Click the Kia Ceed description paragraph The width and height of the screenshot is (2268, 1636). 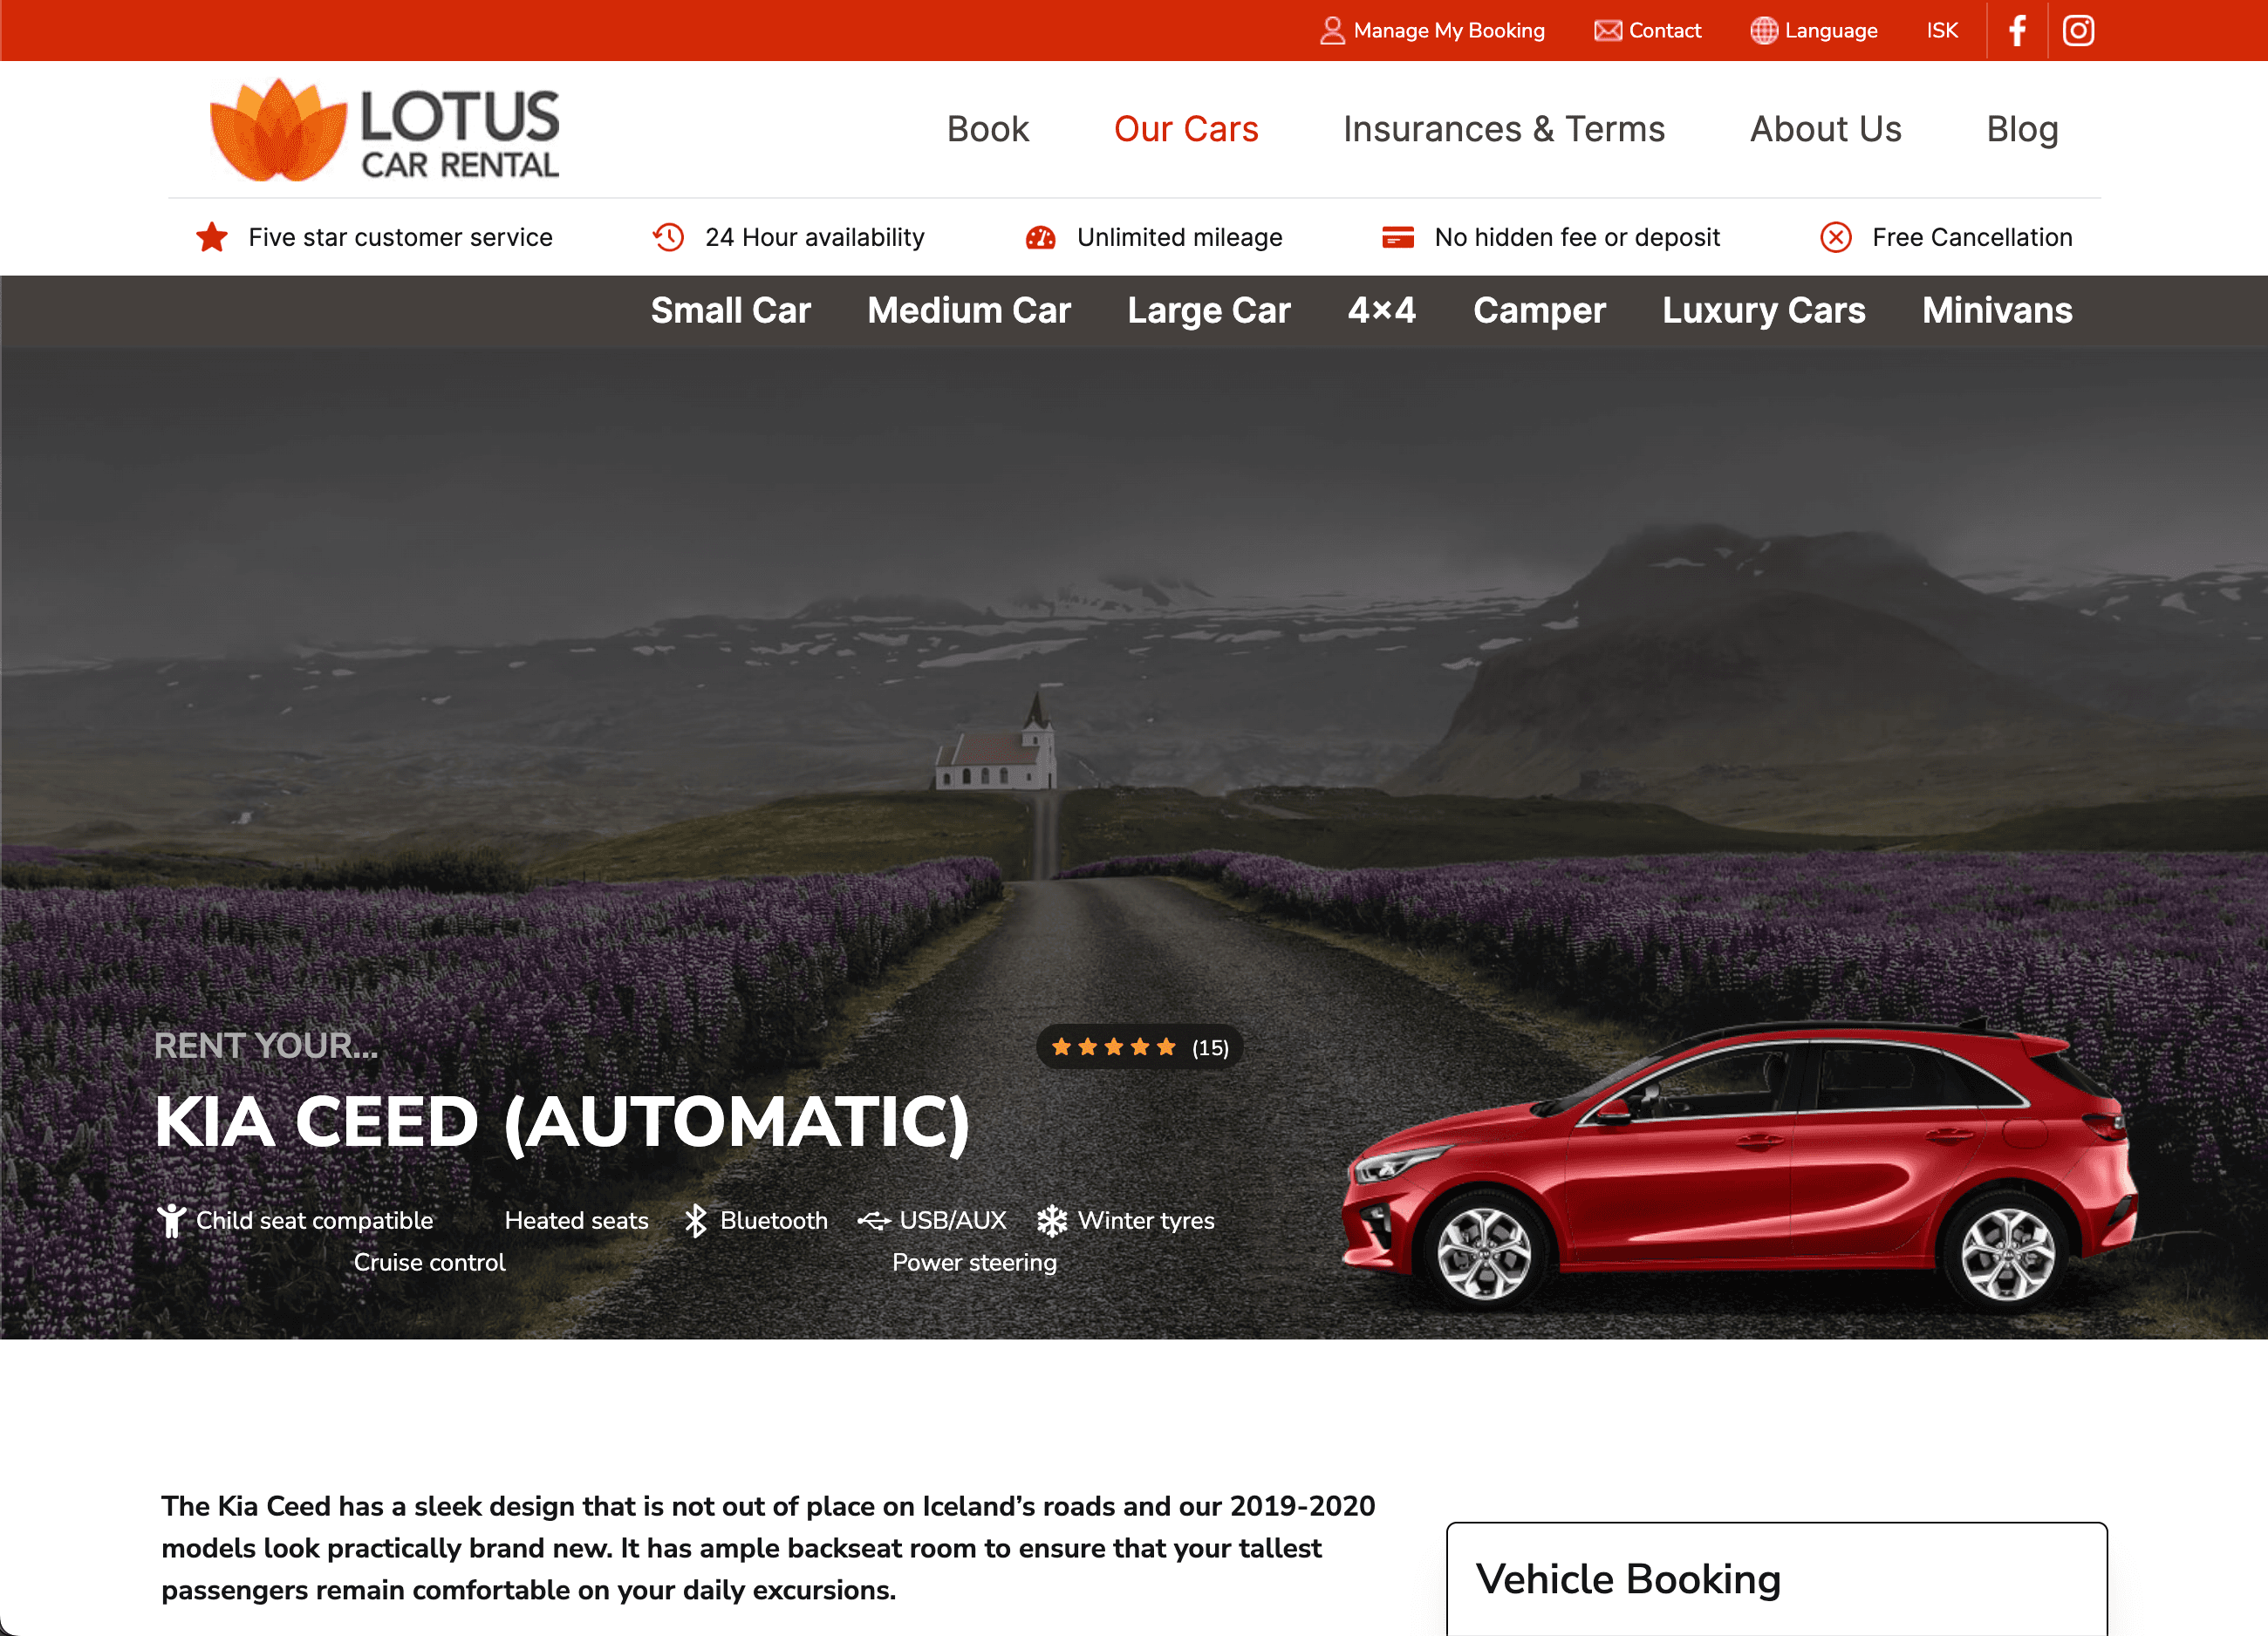[x=768, y=1548]
